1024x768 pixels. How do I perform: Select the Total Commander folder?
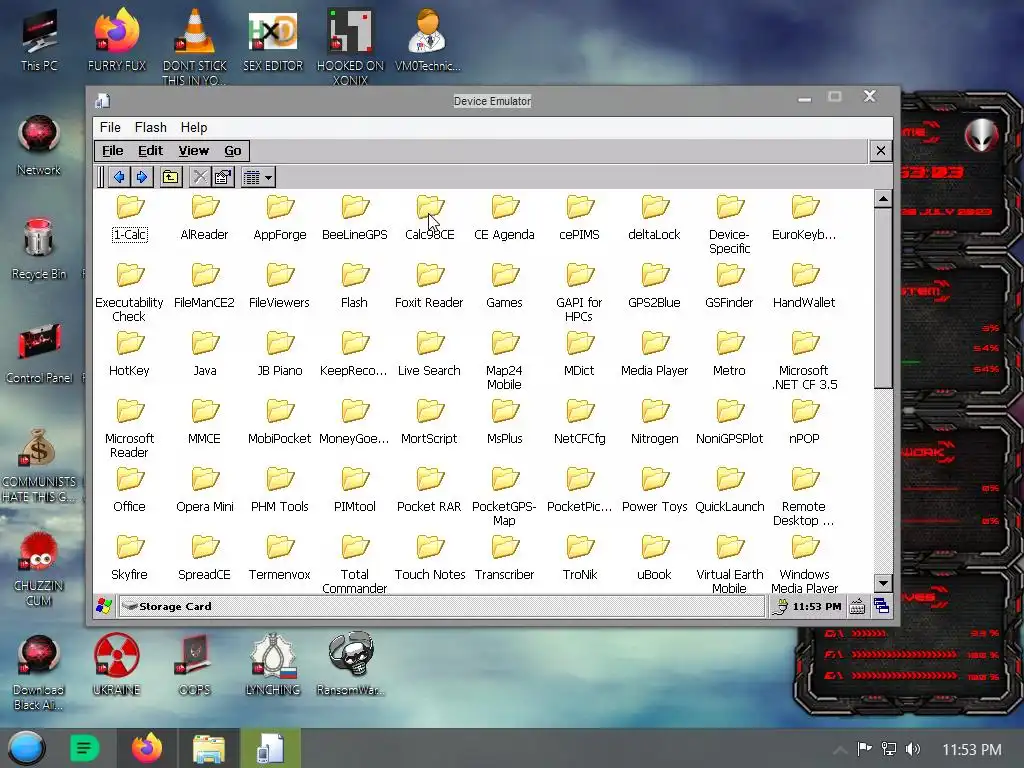355,564
